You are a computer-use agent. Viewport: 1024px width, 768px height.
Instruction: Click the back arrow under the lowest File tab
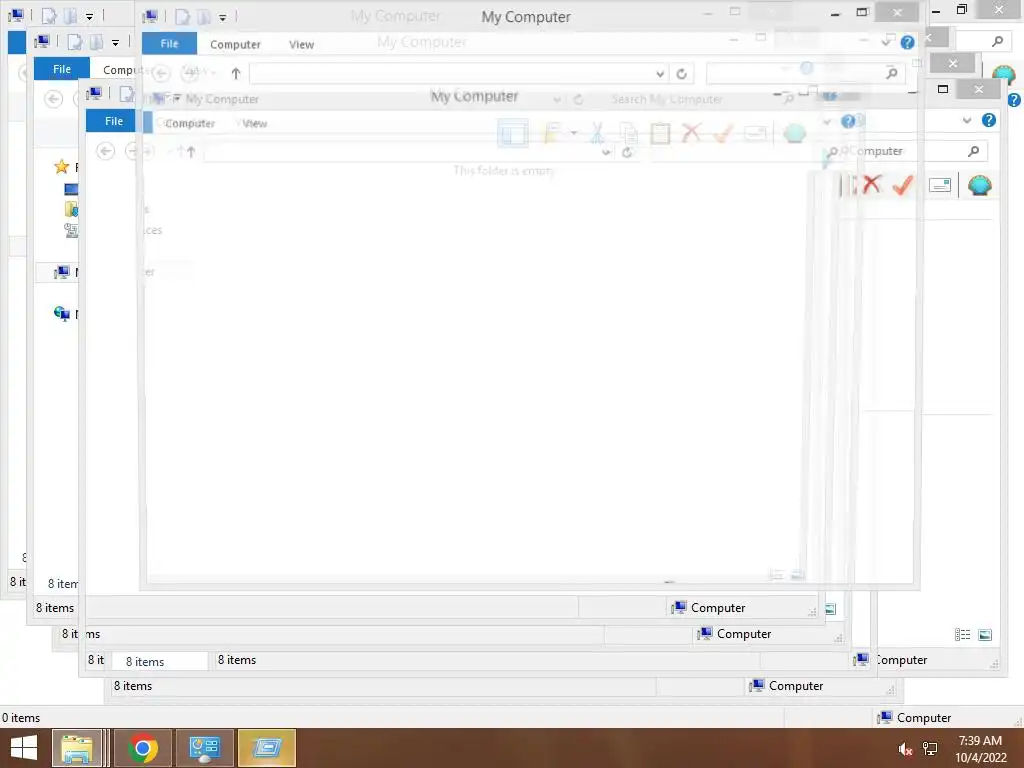coord(105,152)
